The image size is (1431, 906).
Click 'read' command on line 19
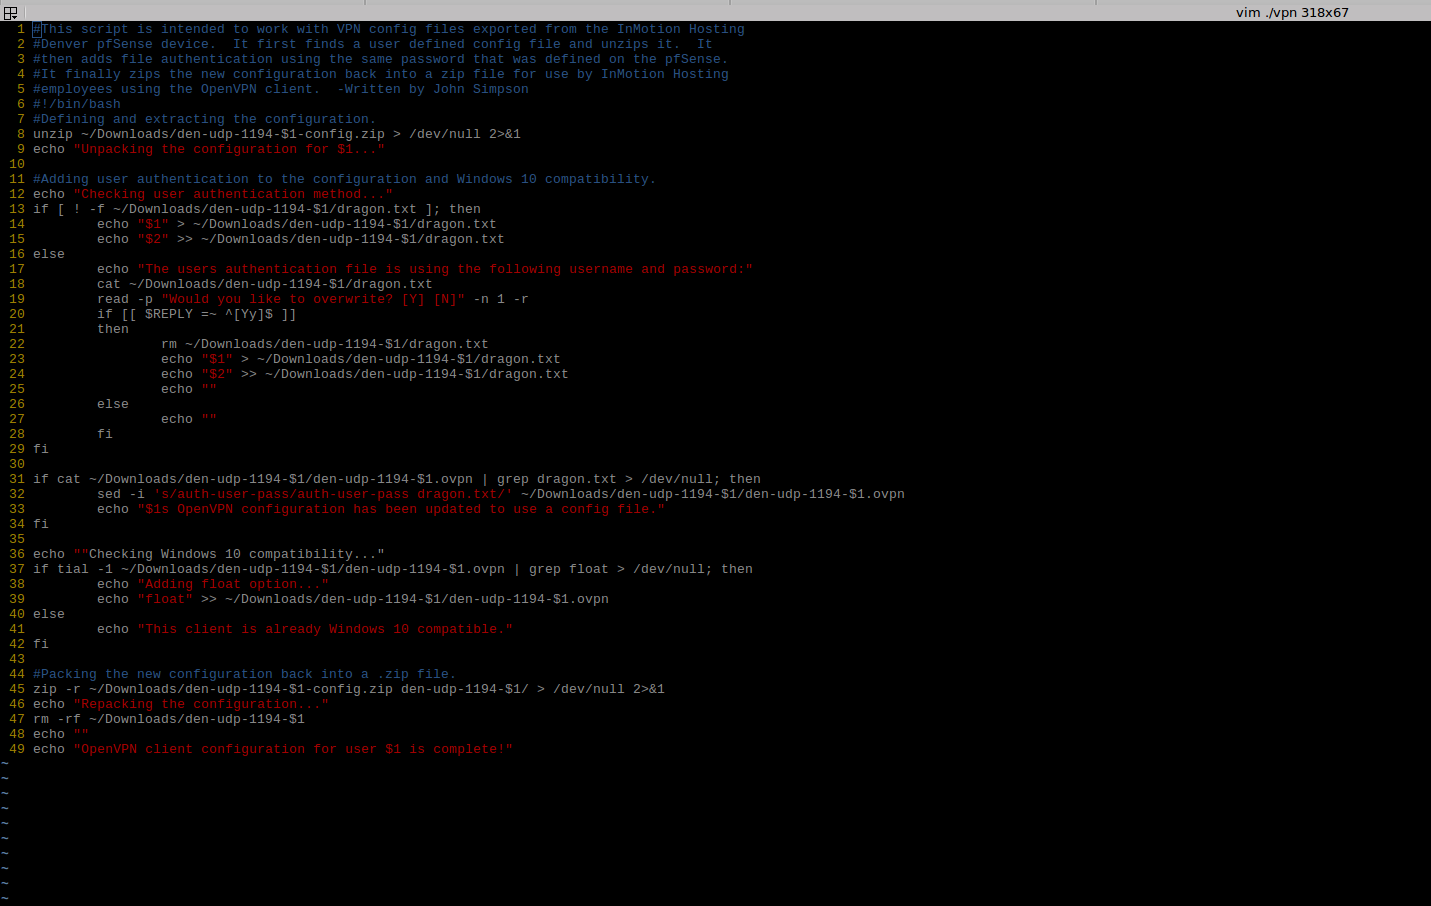(112, 299)
